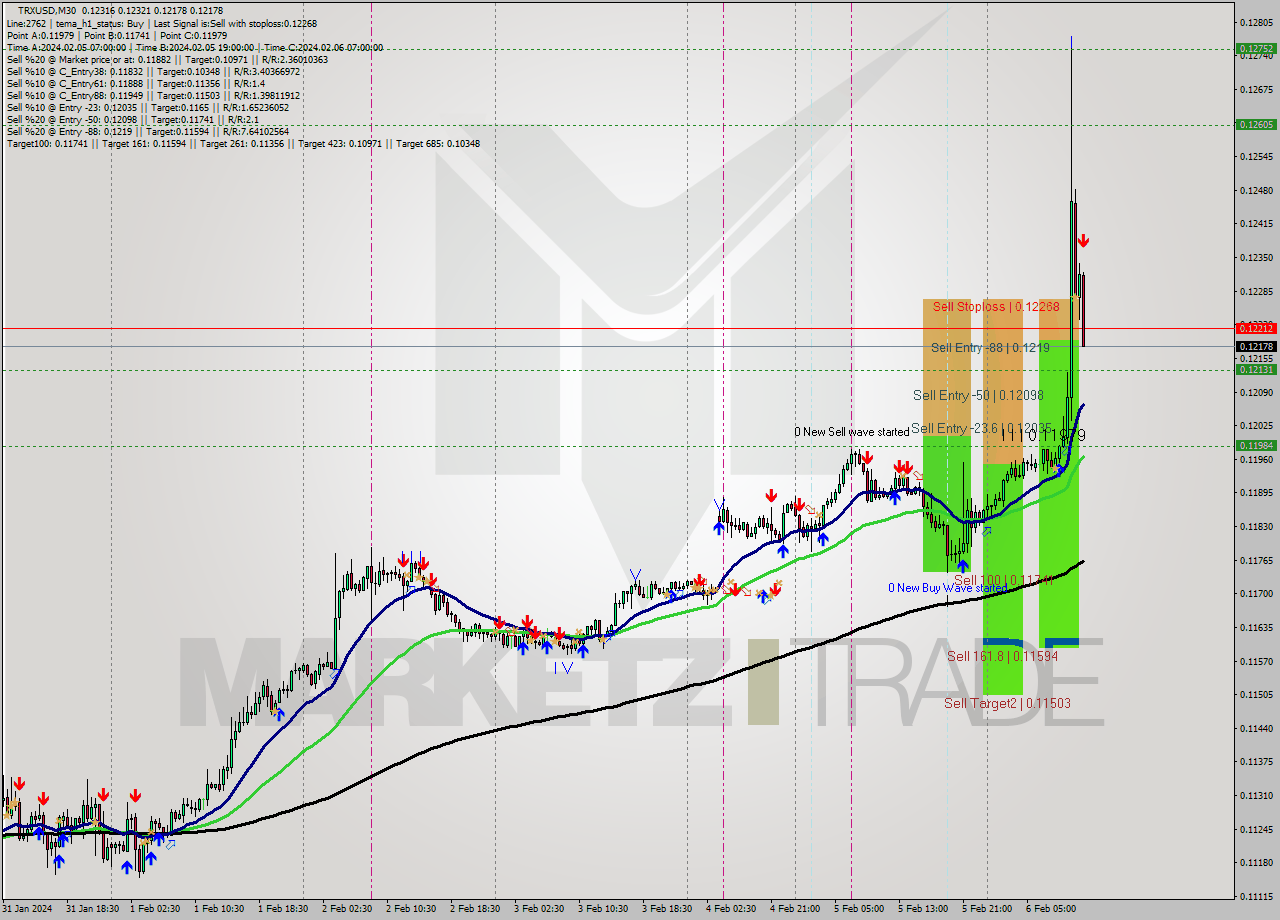Click the '3 Feb 18:30' time axis label
This screenshot has height=920, width=1280.
667,909
